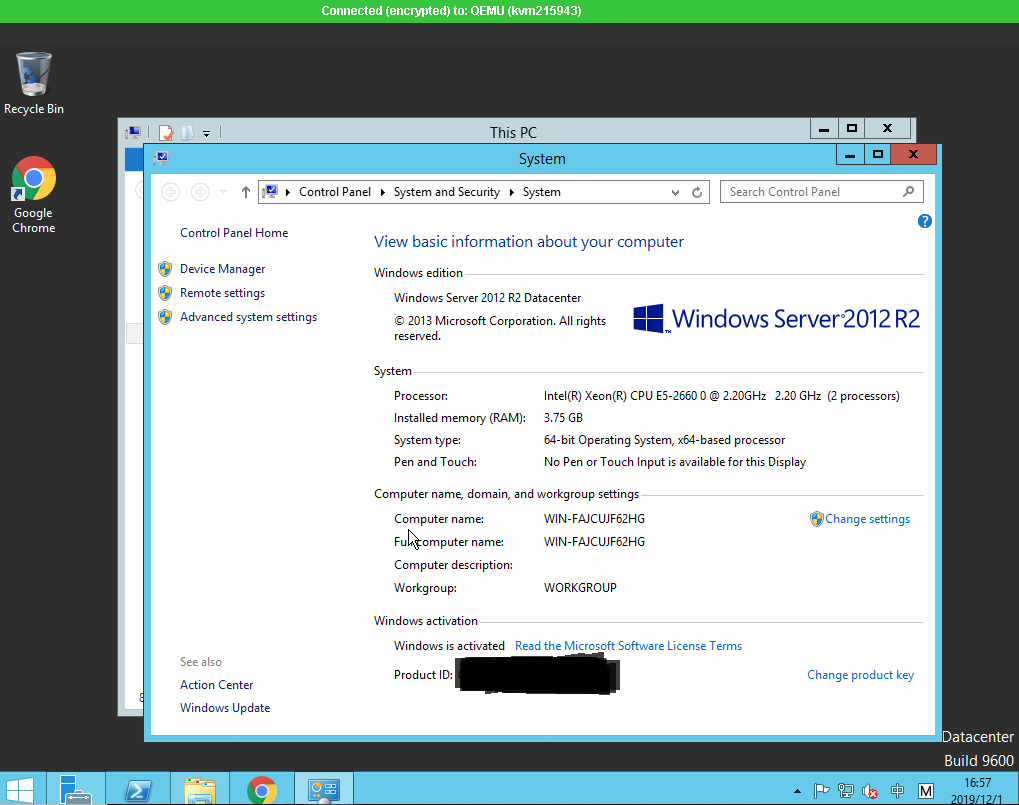
Task: Open the network tray icon
Action: pos(845,791)
